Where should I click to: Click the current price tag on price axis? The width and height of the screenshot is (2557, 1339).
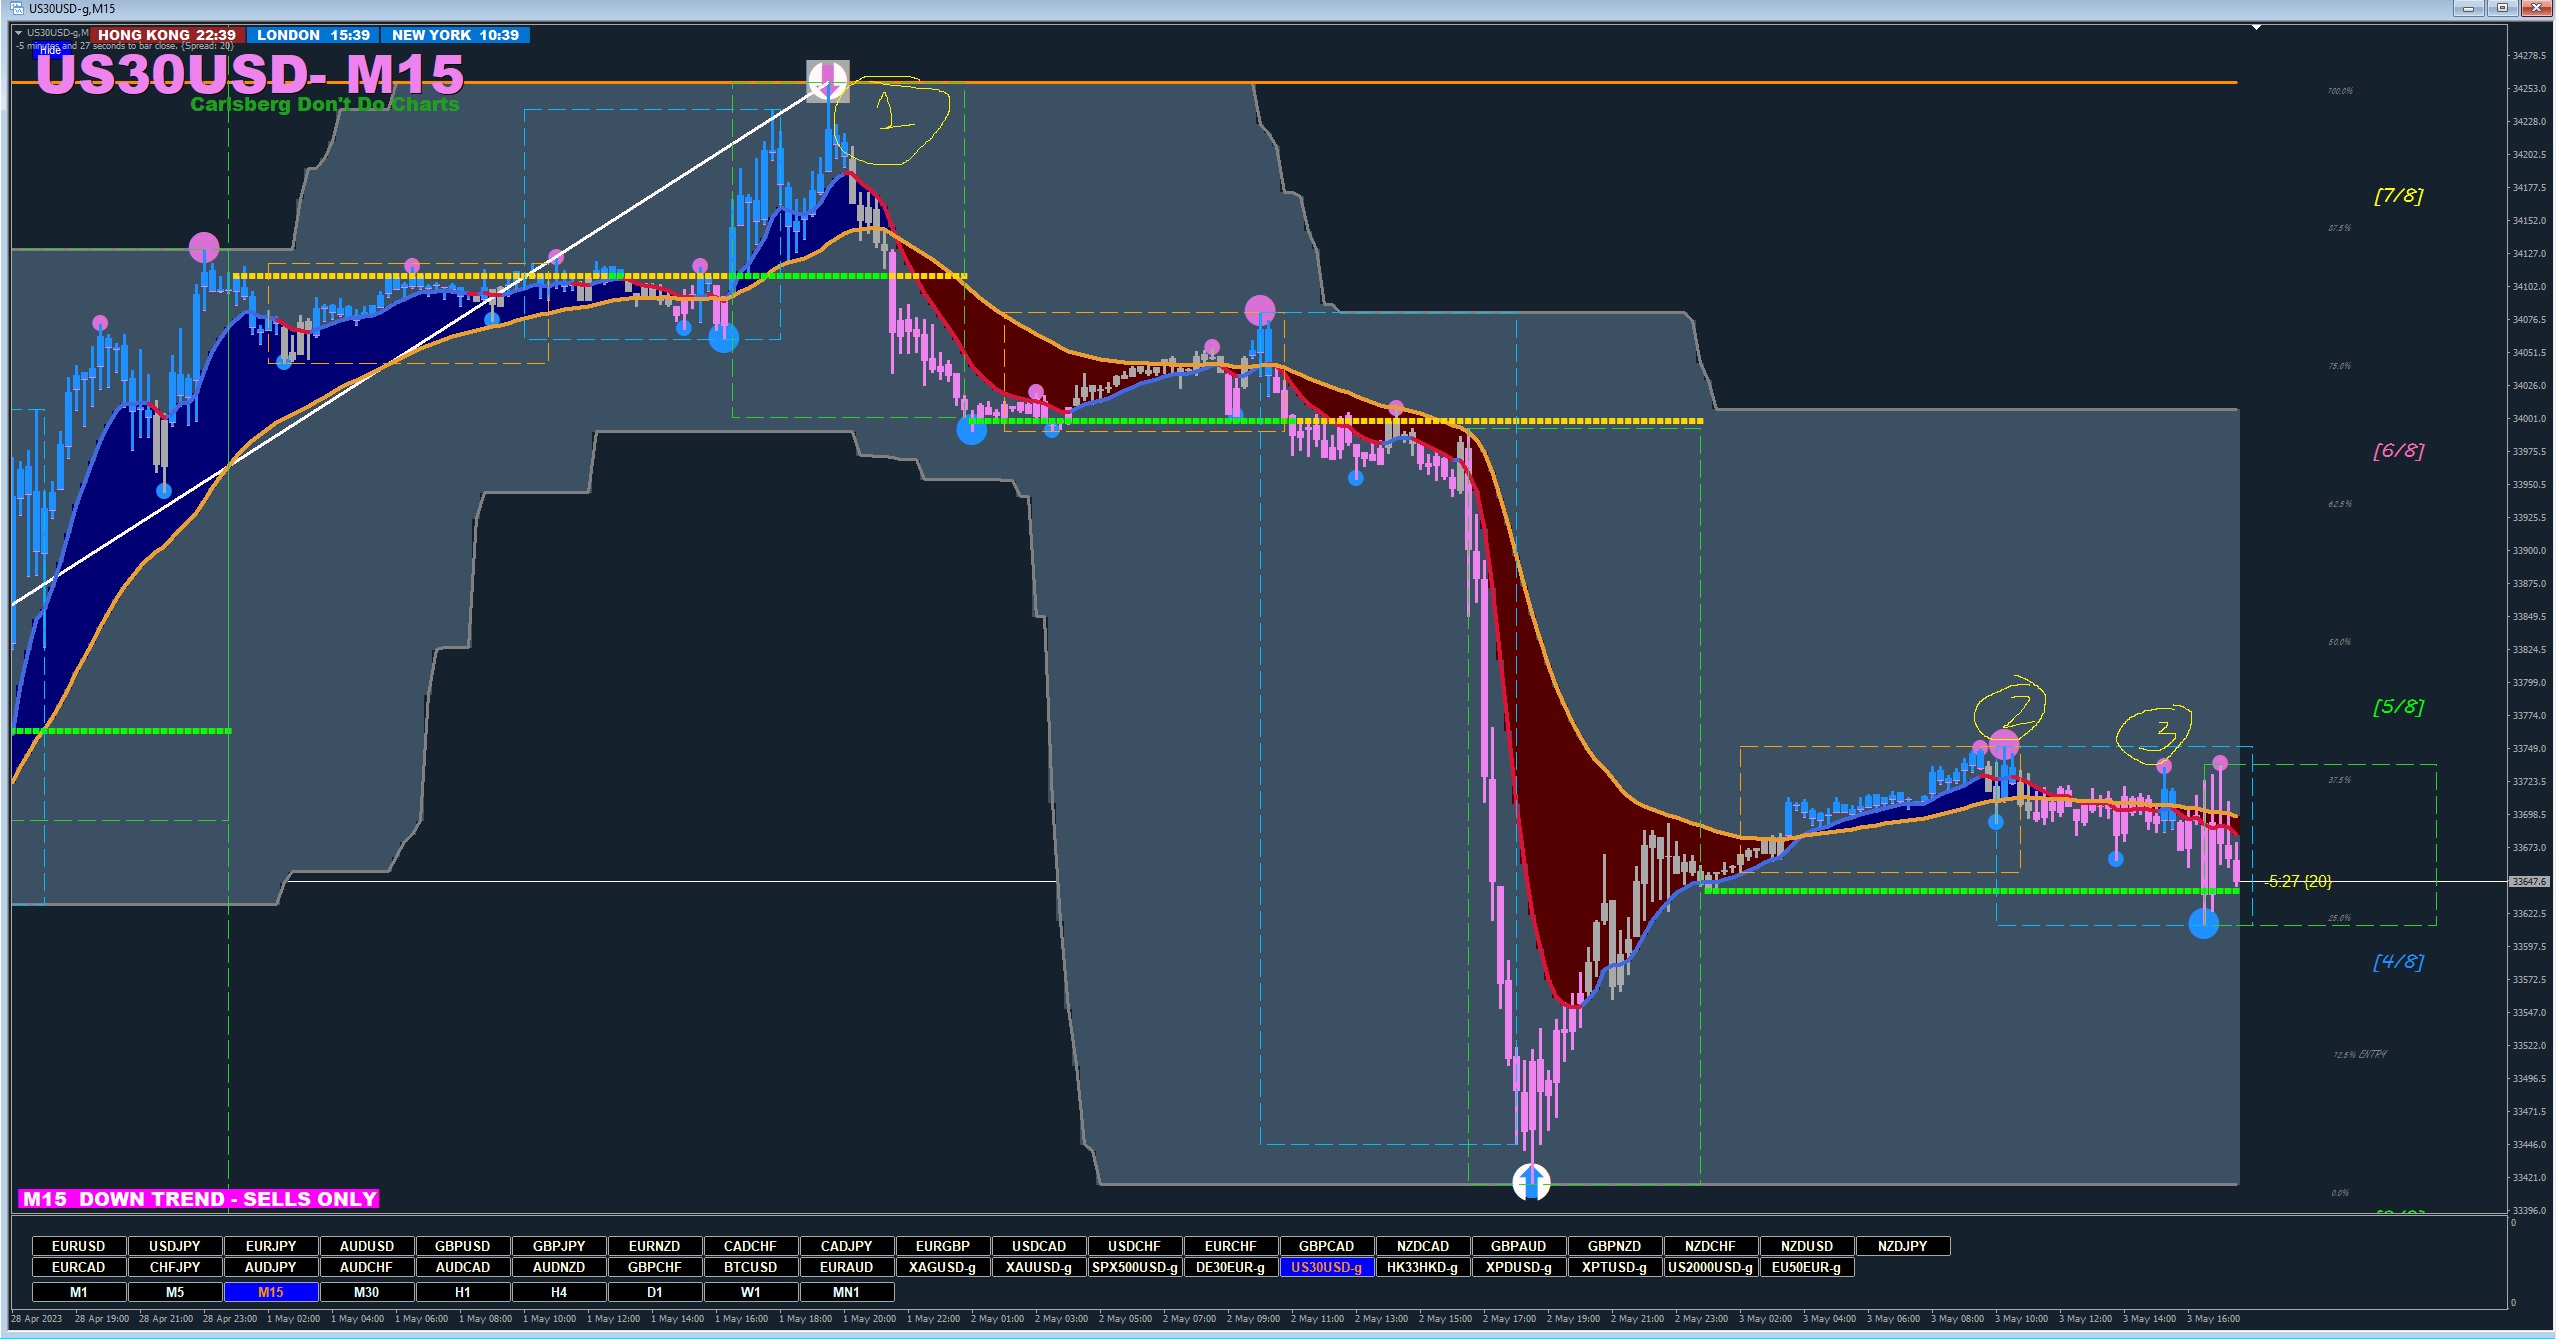click(2530, 881)
